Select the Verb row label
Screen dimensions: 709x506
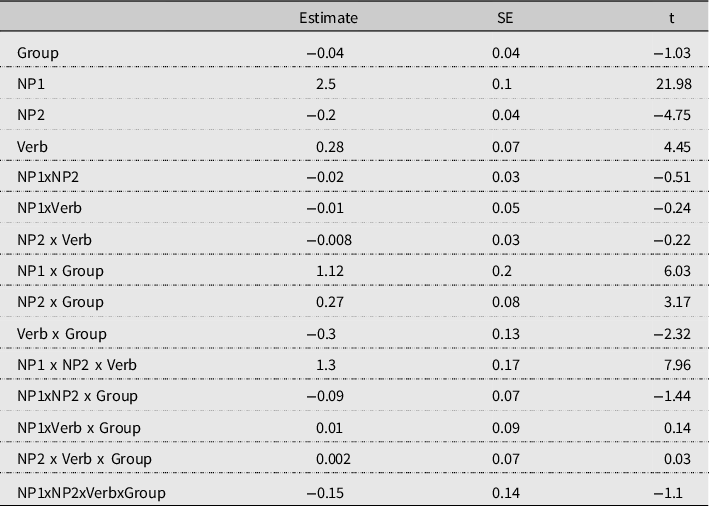(x=32, y=147)
